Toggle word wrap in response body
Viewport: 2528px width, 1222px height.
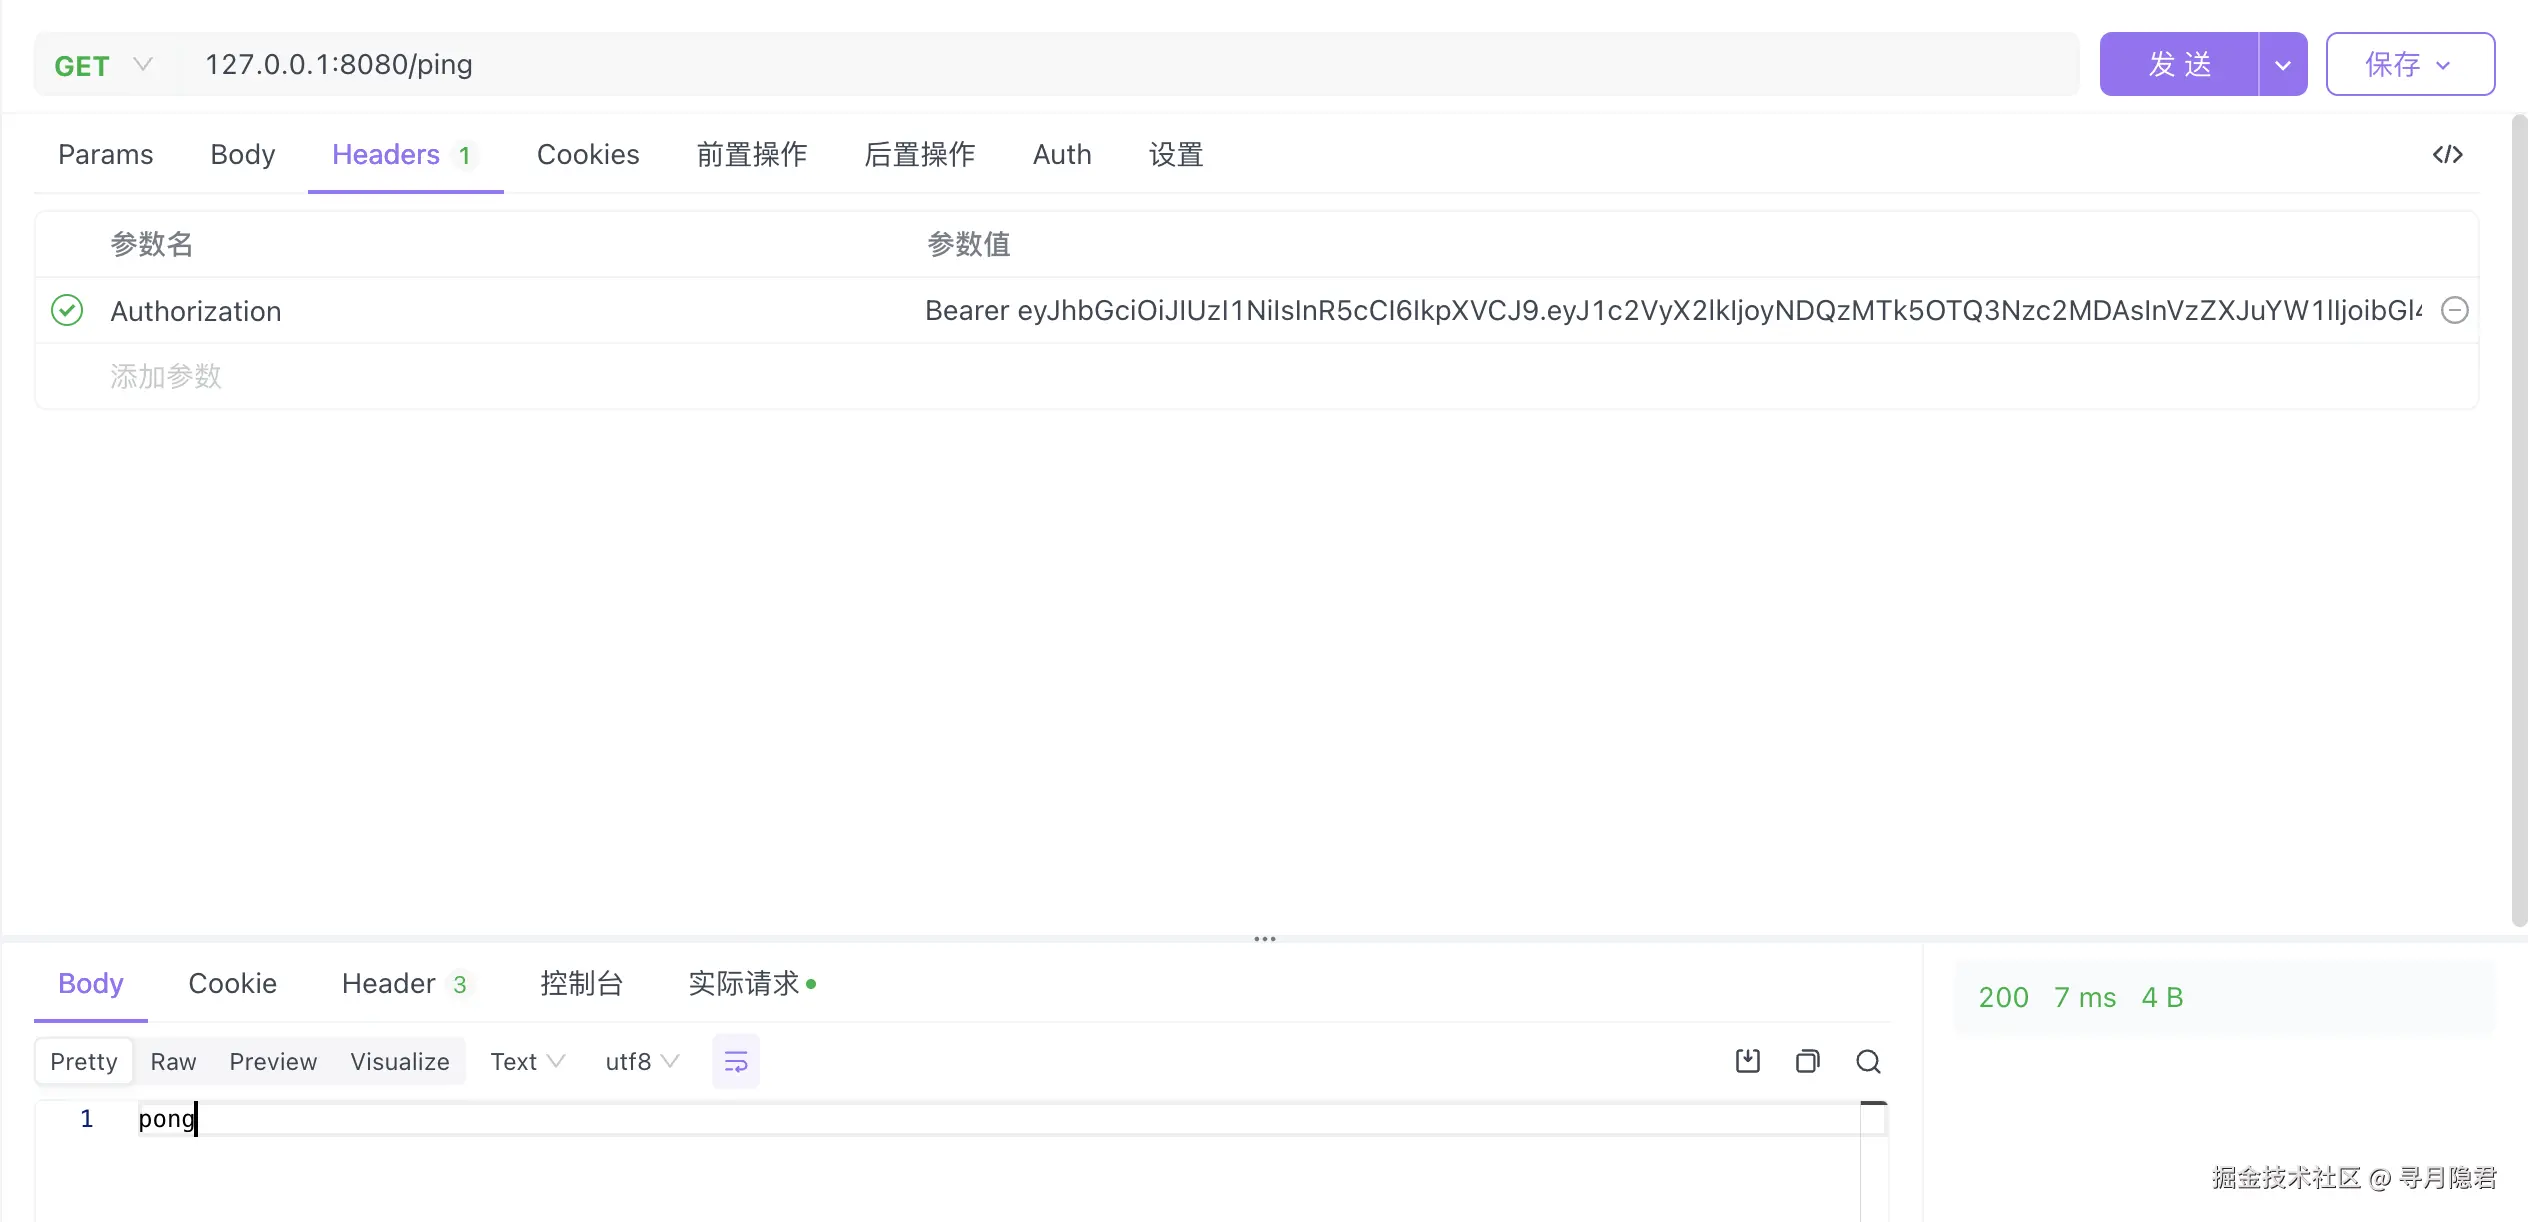coord(735,1061)
